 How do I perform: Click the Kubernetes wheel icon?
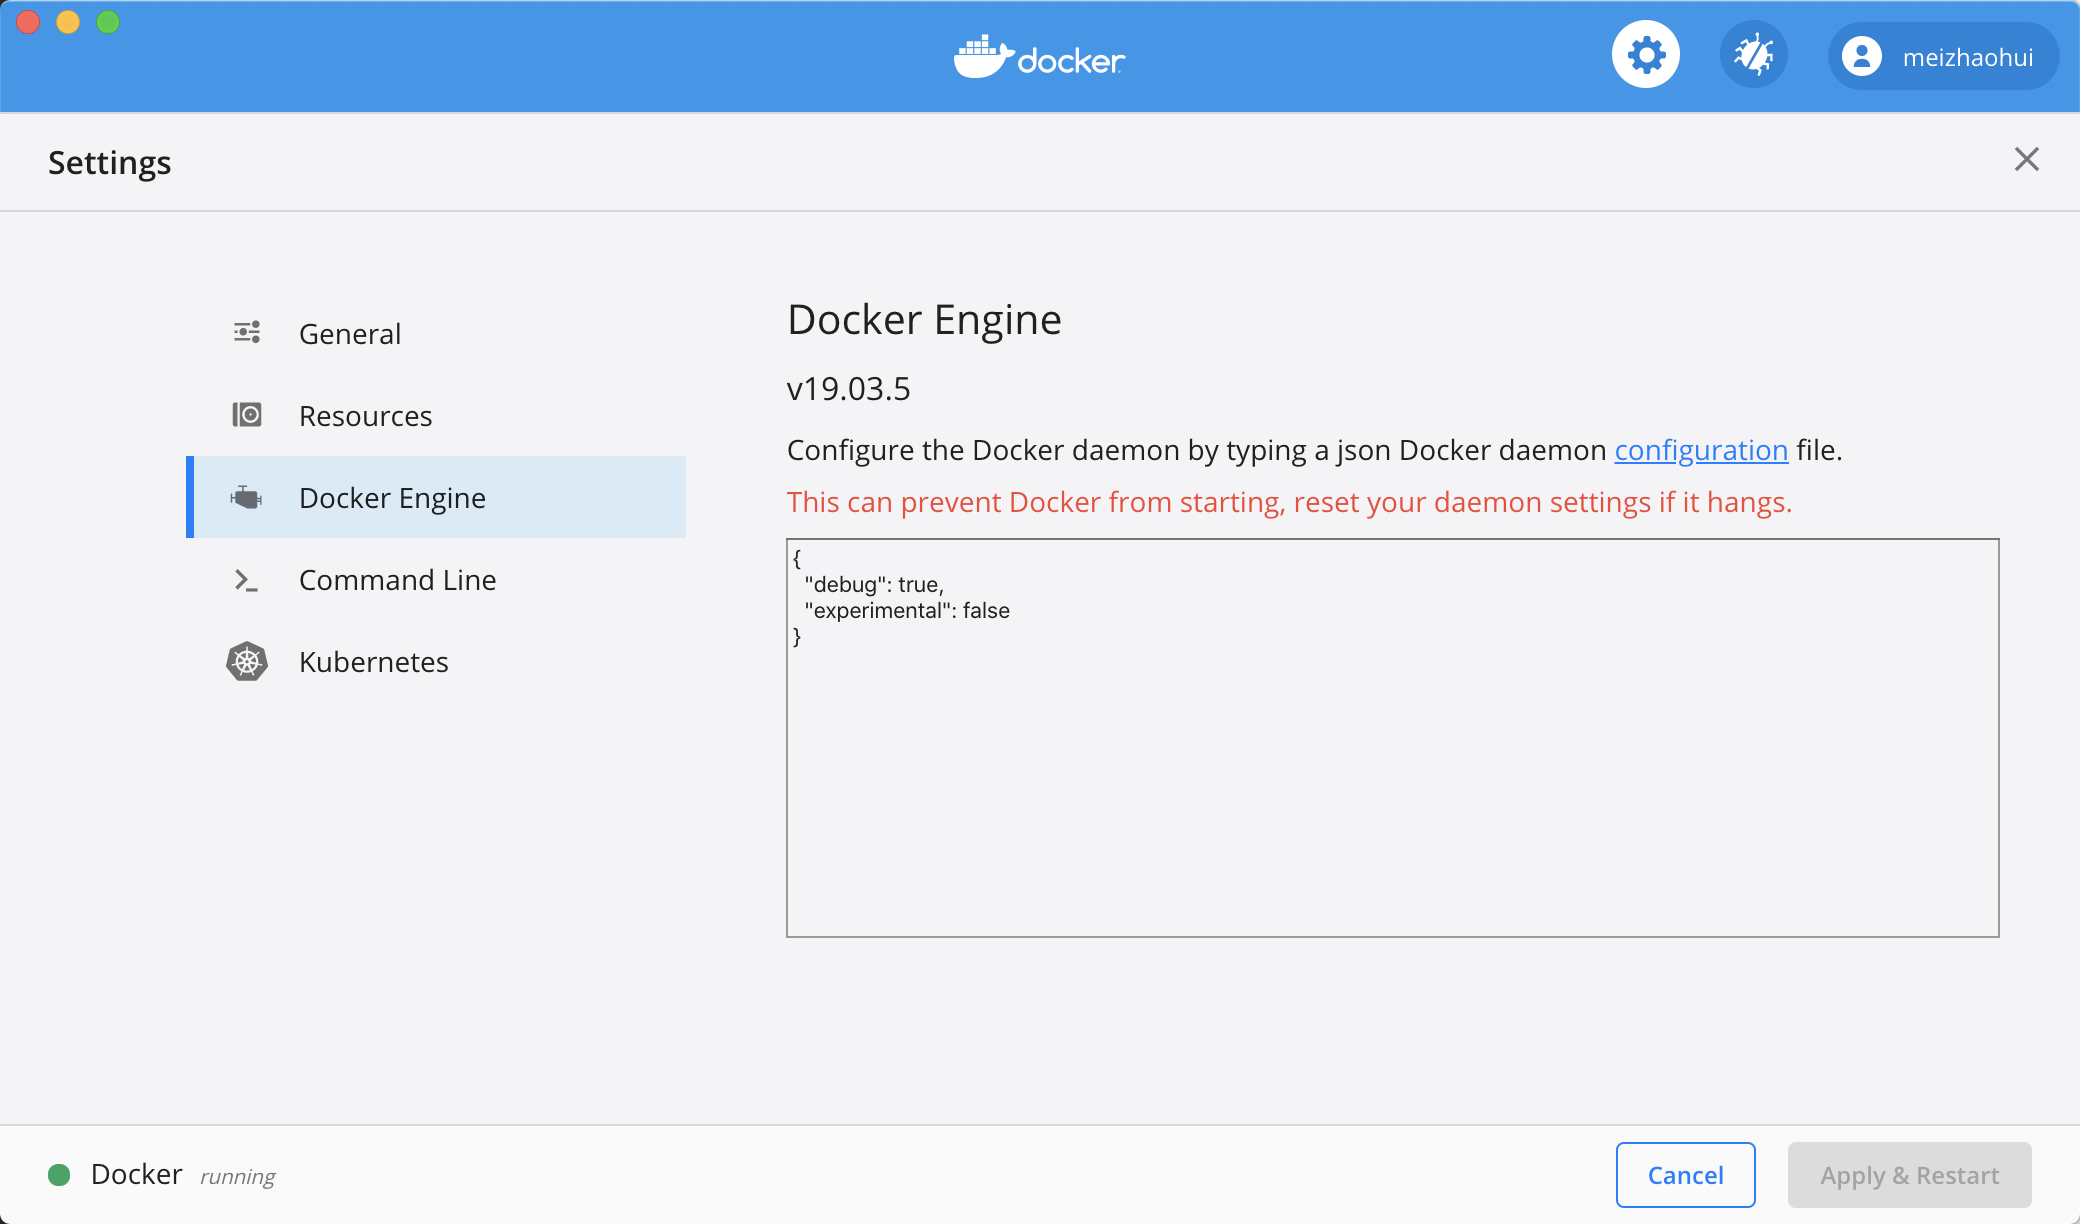coord(247,661)
